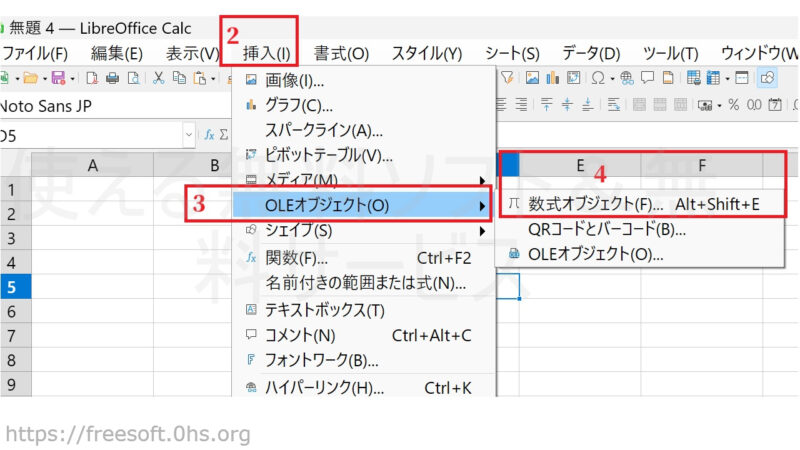Select row 5 header

coord(15,287)
